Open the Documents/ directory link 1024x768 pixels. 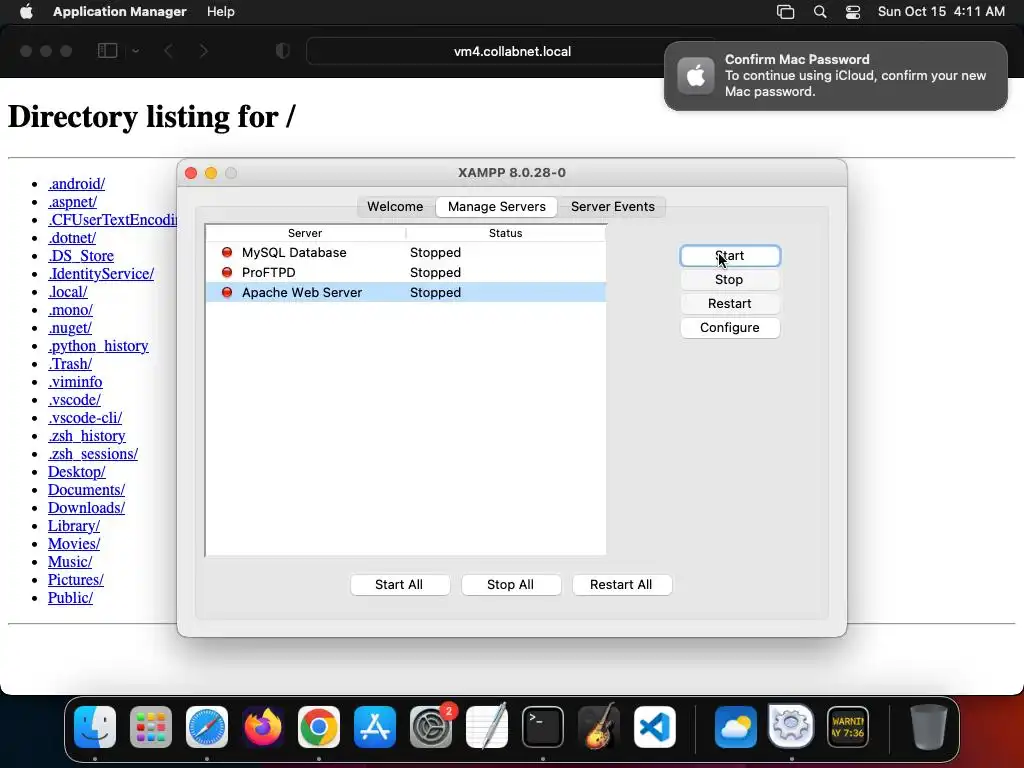pyautogui.click(x=86, y=490)
